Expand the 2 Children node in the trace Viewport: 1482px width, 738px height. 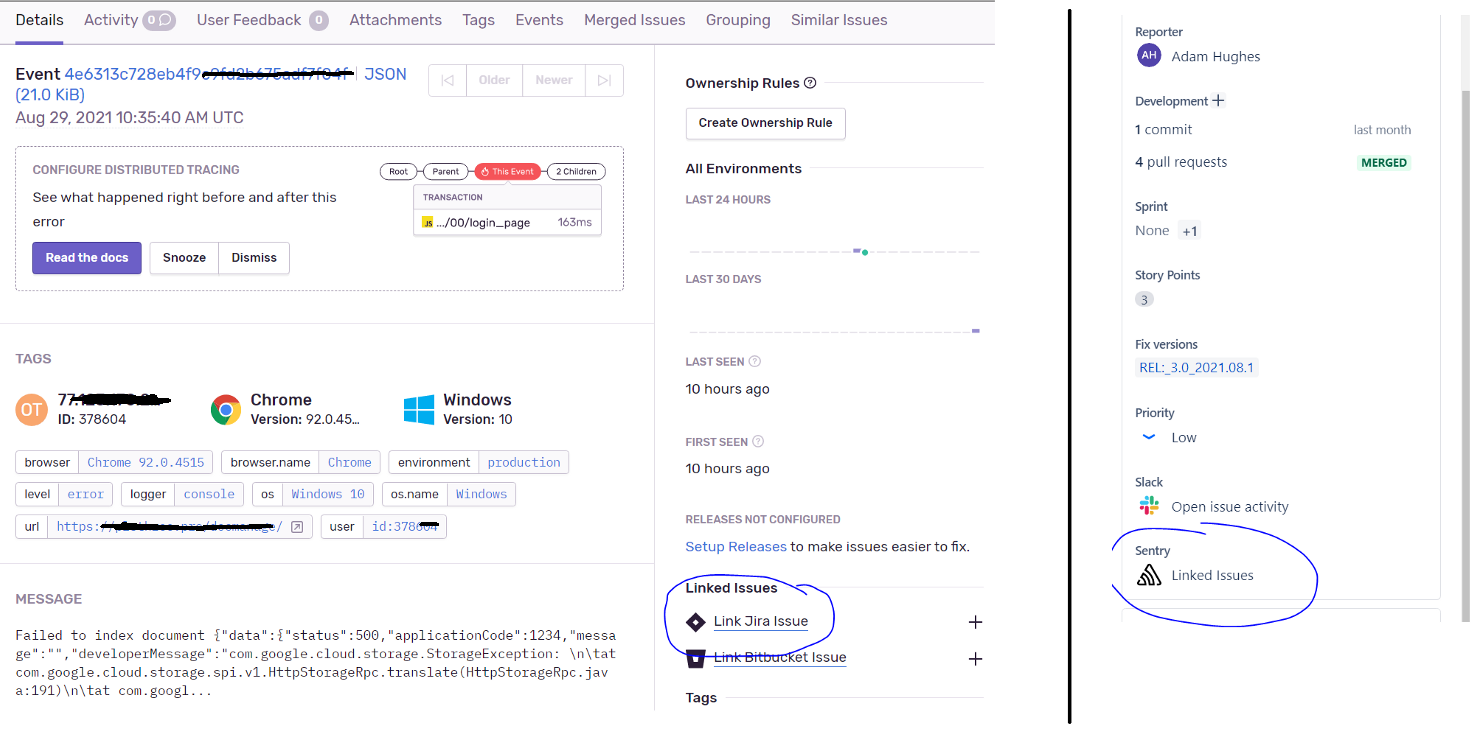pos(575,171)
